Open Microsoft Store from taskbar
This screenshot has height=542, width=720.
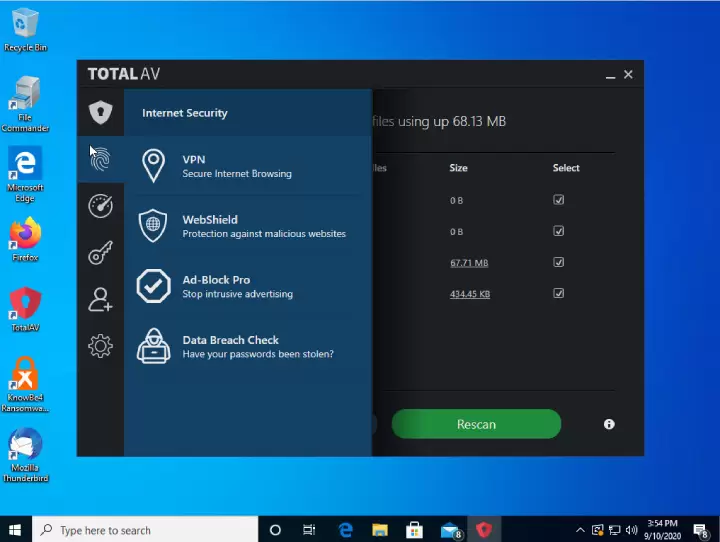[x=414, y=531]
